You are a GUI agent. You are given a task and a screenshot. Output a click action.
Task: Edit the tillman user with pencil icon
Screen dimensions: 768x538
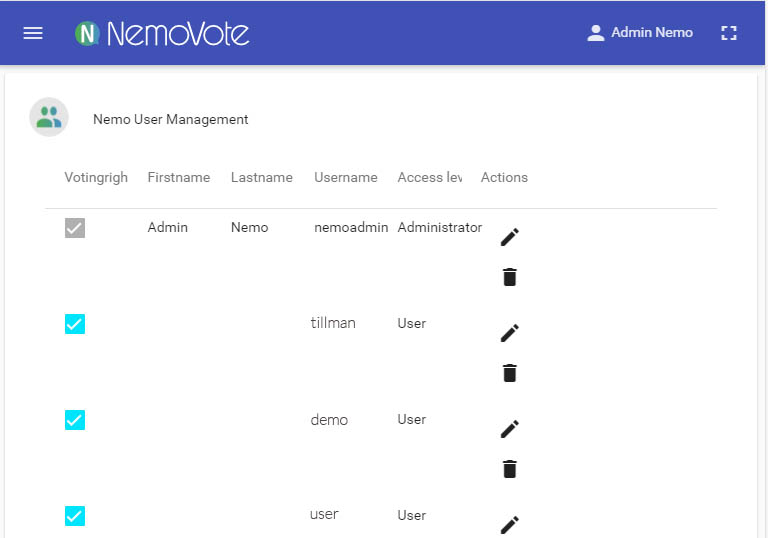(509, 333)
